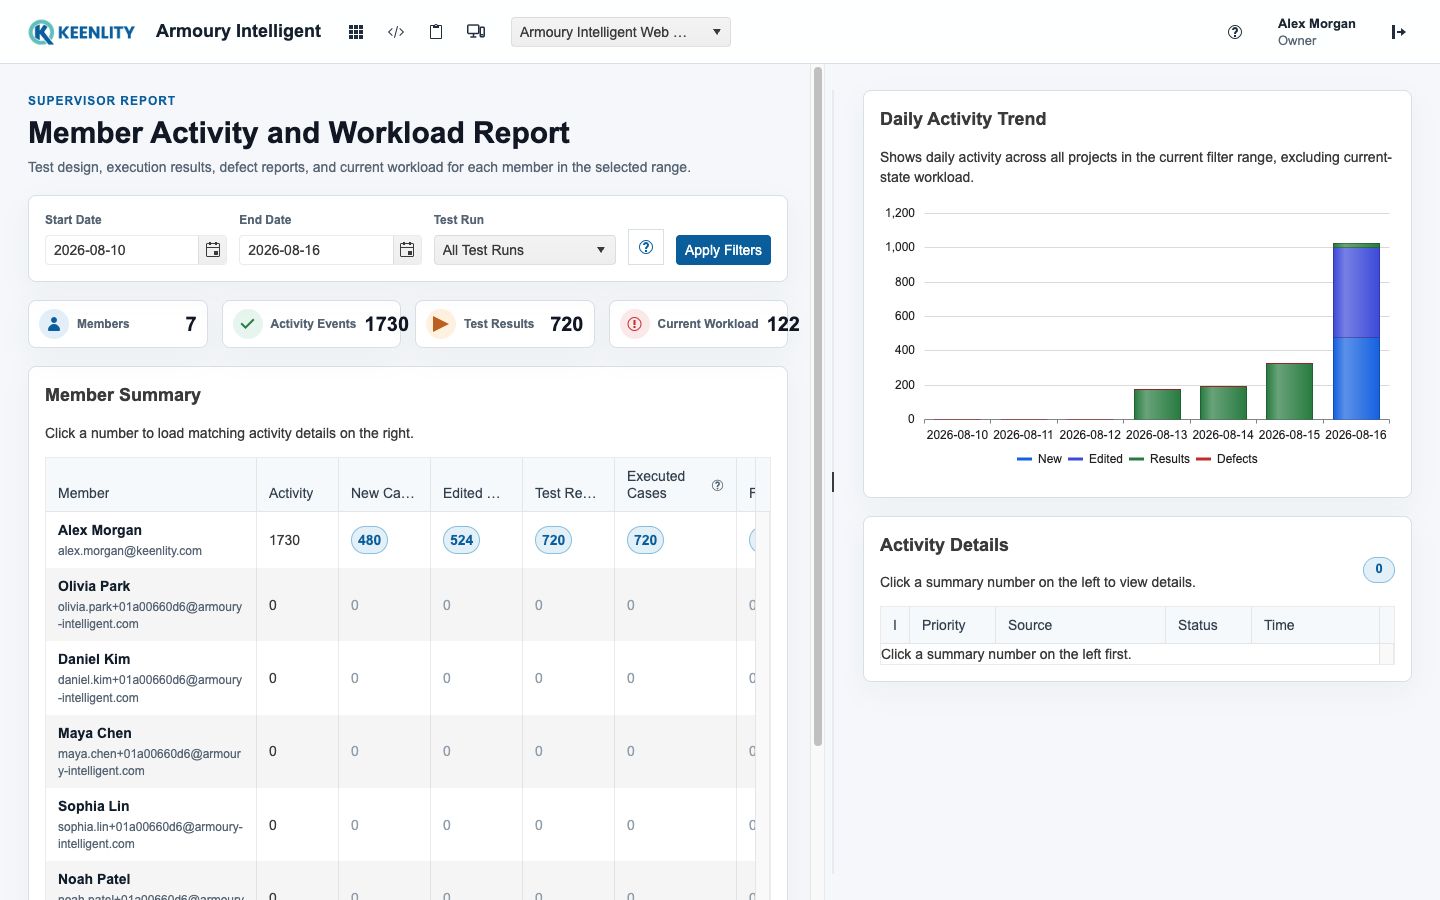Viewport: 1440px width, 900px height.
Task: Click the Apply Filters button
Action: [723, 250]
